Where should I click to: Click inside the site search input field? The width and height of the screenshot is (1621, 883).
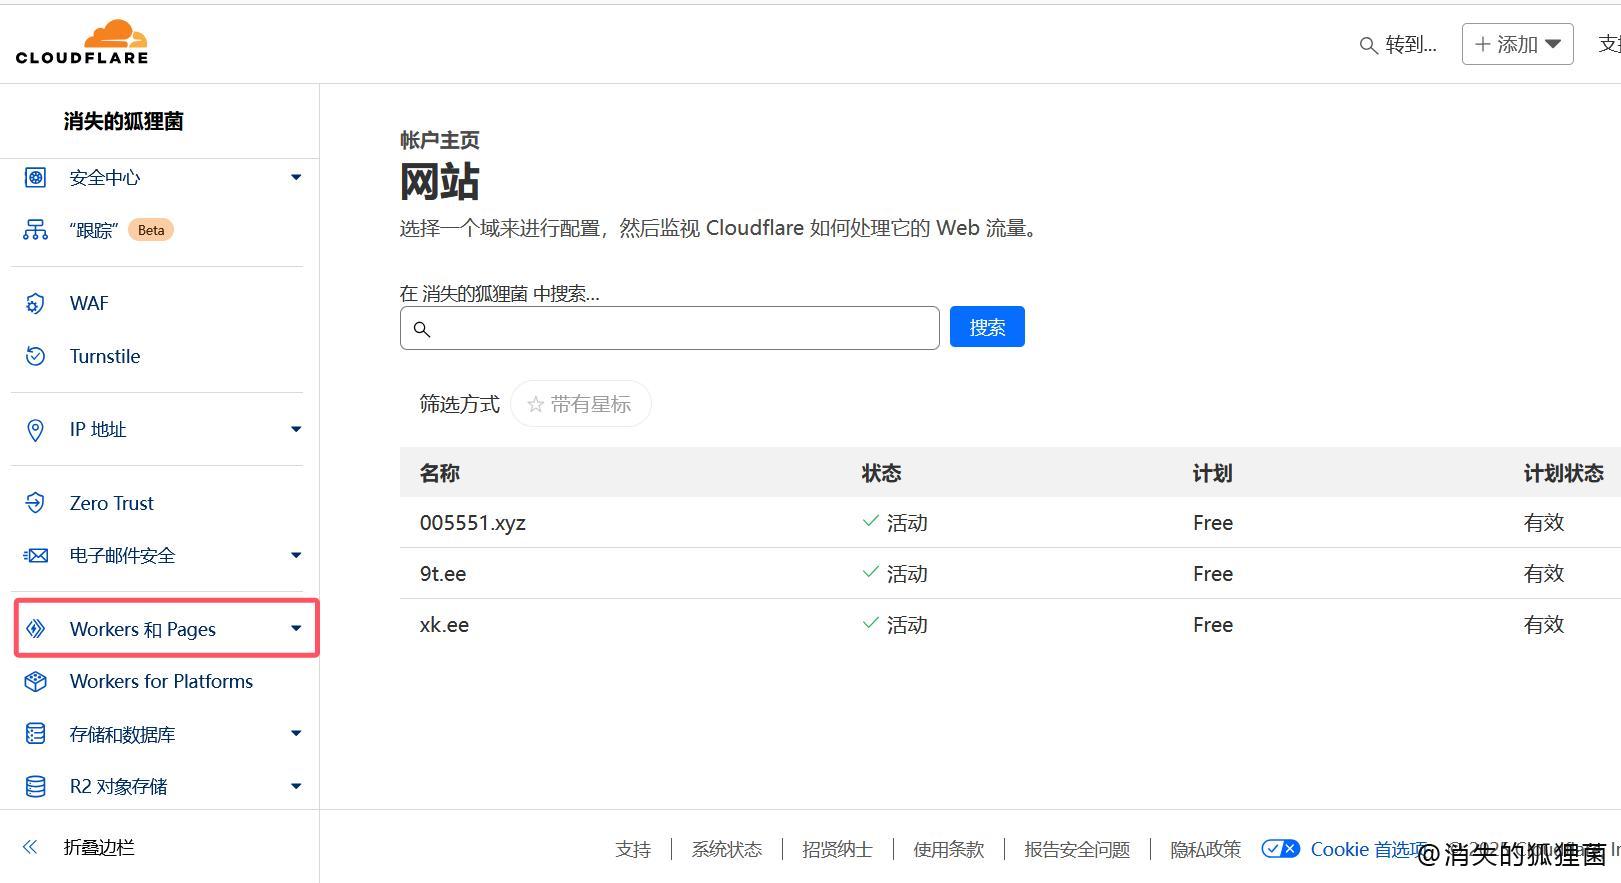click(x=670, y=328)
